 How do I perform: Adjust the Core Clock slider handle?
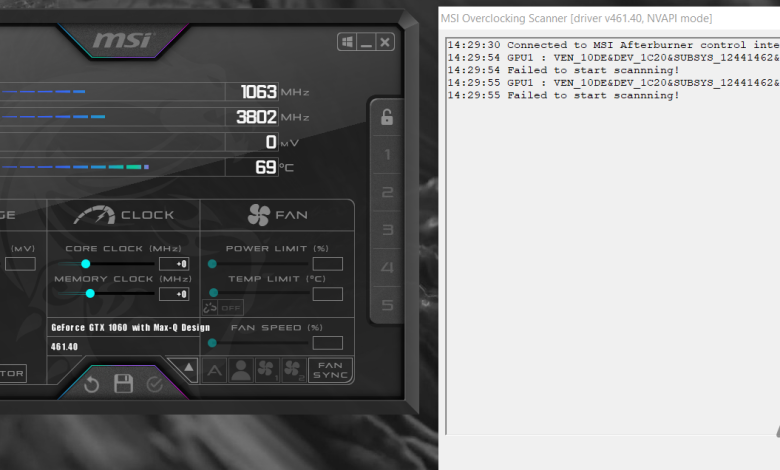[x=86, y=264]
